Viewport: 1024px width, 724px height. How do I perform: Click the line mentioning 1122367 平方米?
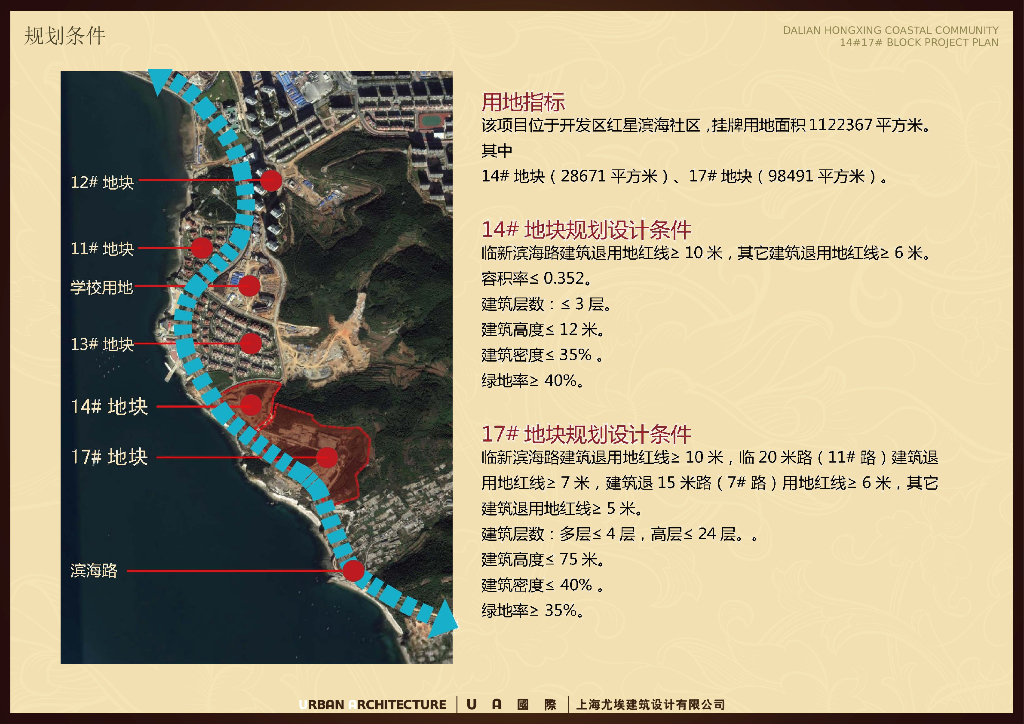pos(706,125)
